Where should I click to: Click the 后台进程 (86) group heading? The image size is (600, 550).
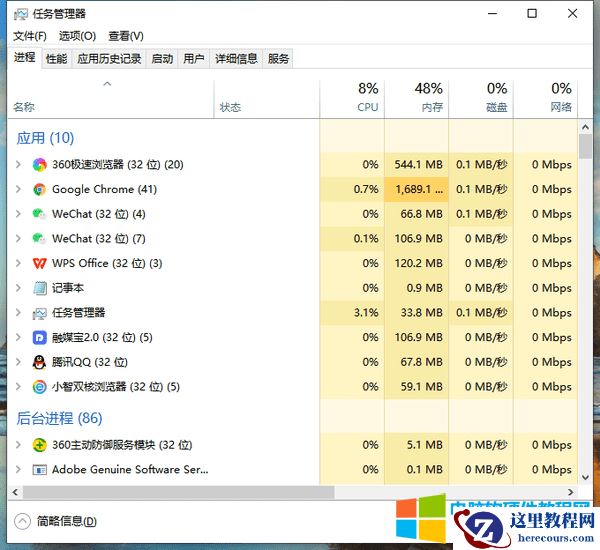click(59, 418)
